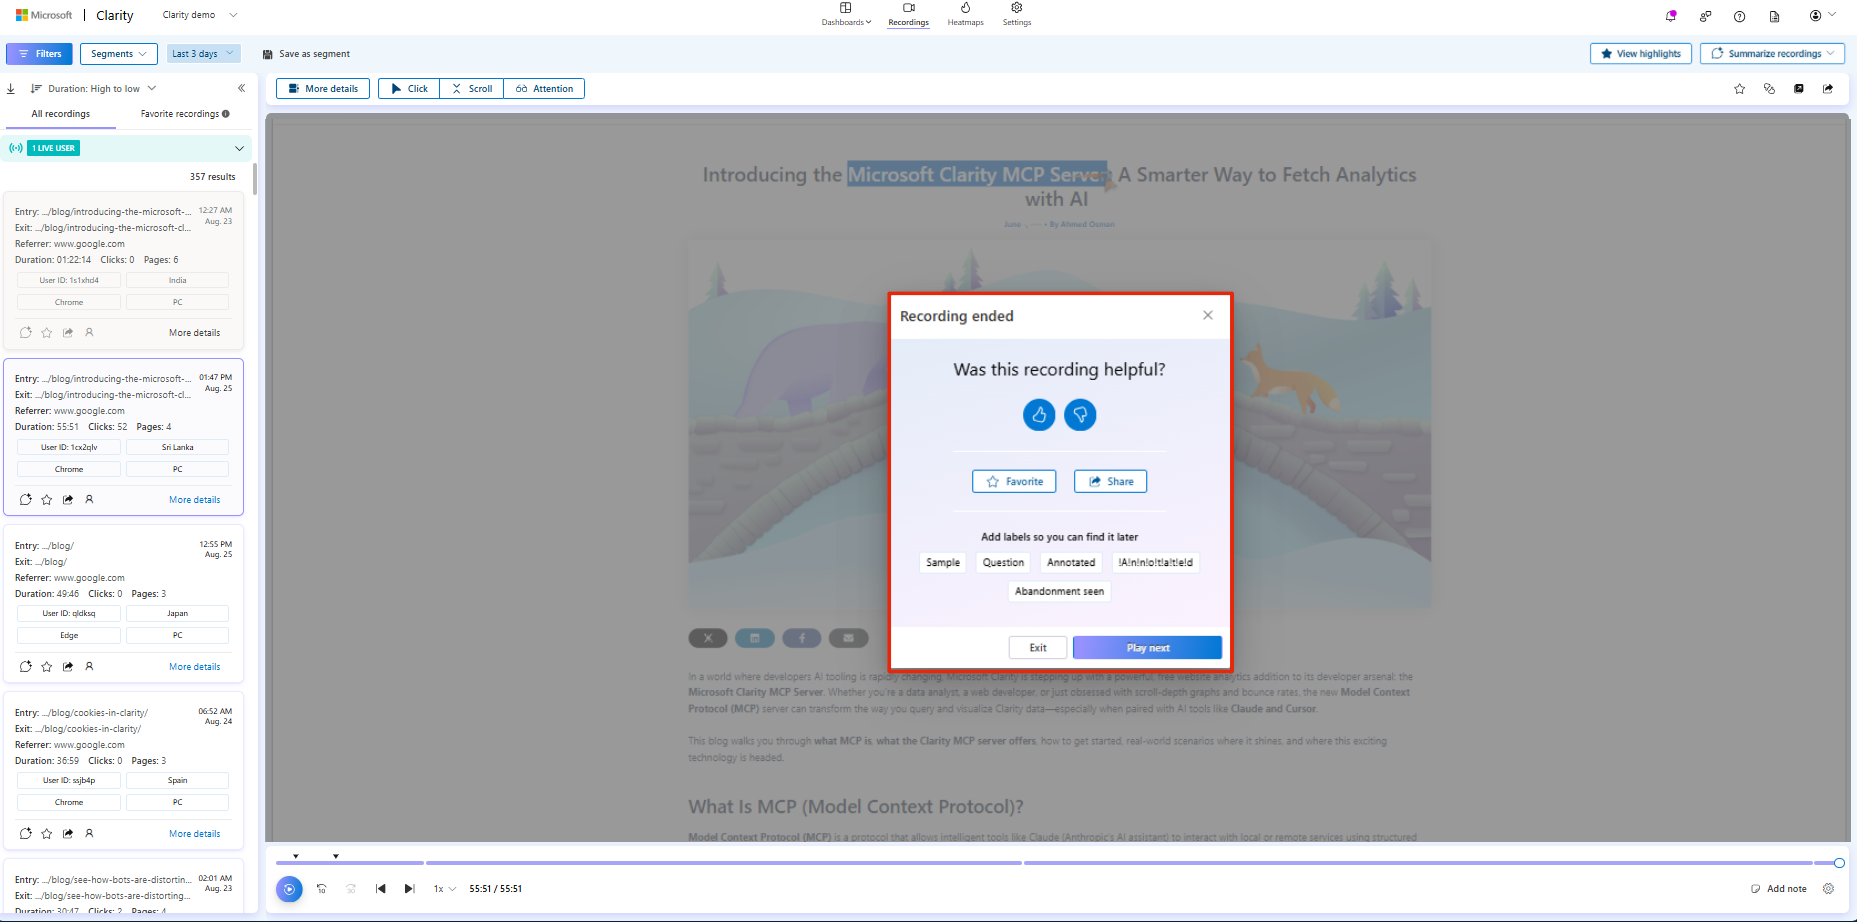Screen dimensions: 1857x922
Task: Open the Dashboards section
Action: (x=845, y=15)
